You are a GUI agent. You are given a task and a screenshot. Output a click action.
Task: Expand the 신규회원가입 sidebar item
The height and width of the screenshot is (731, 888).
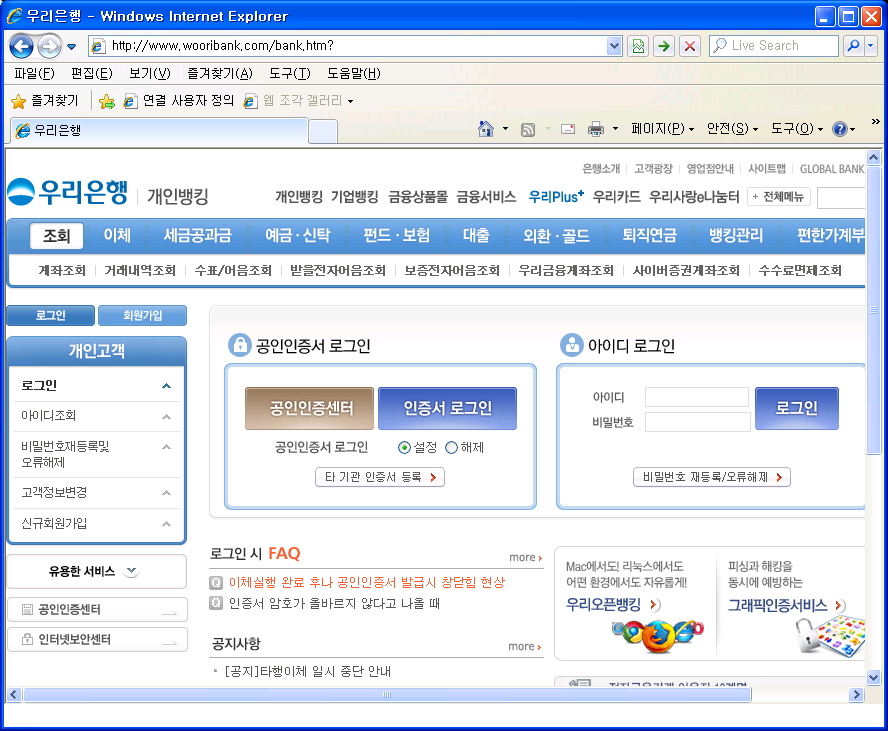166,524
